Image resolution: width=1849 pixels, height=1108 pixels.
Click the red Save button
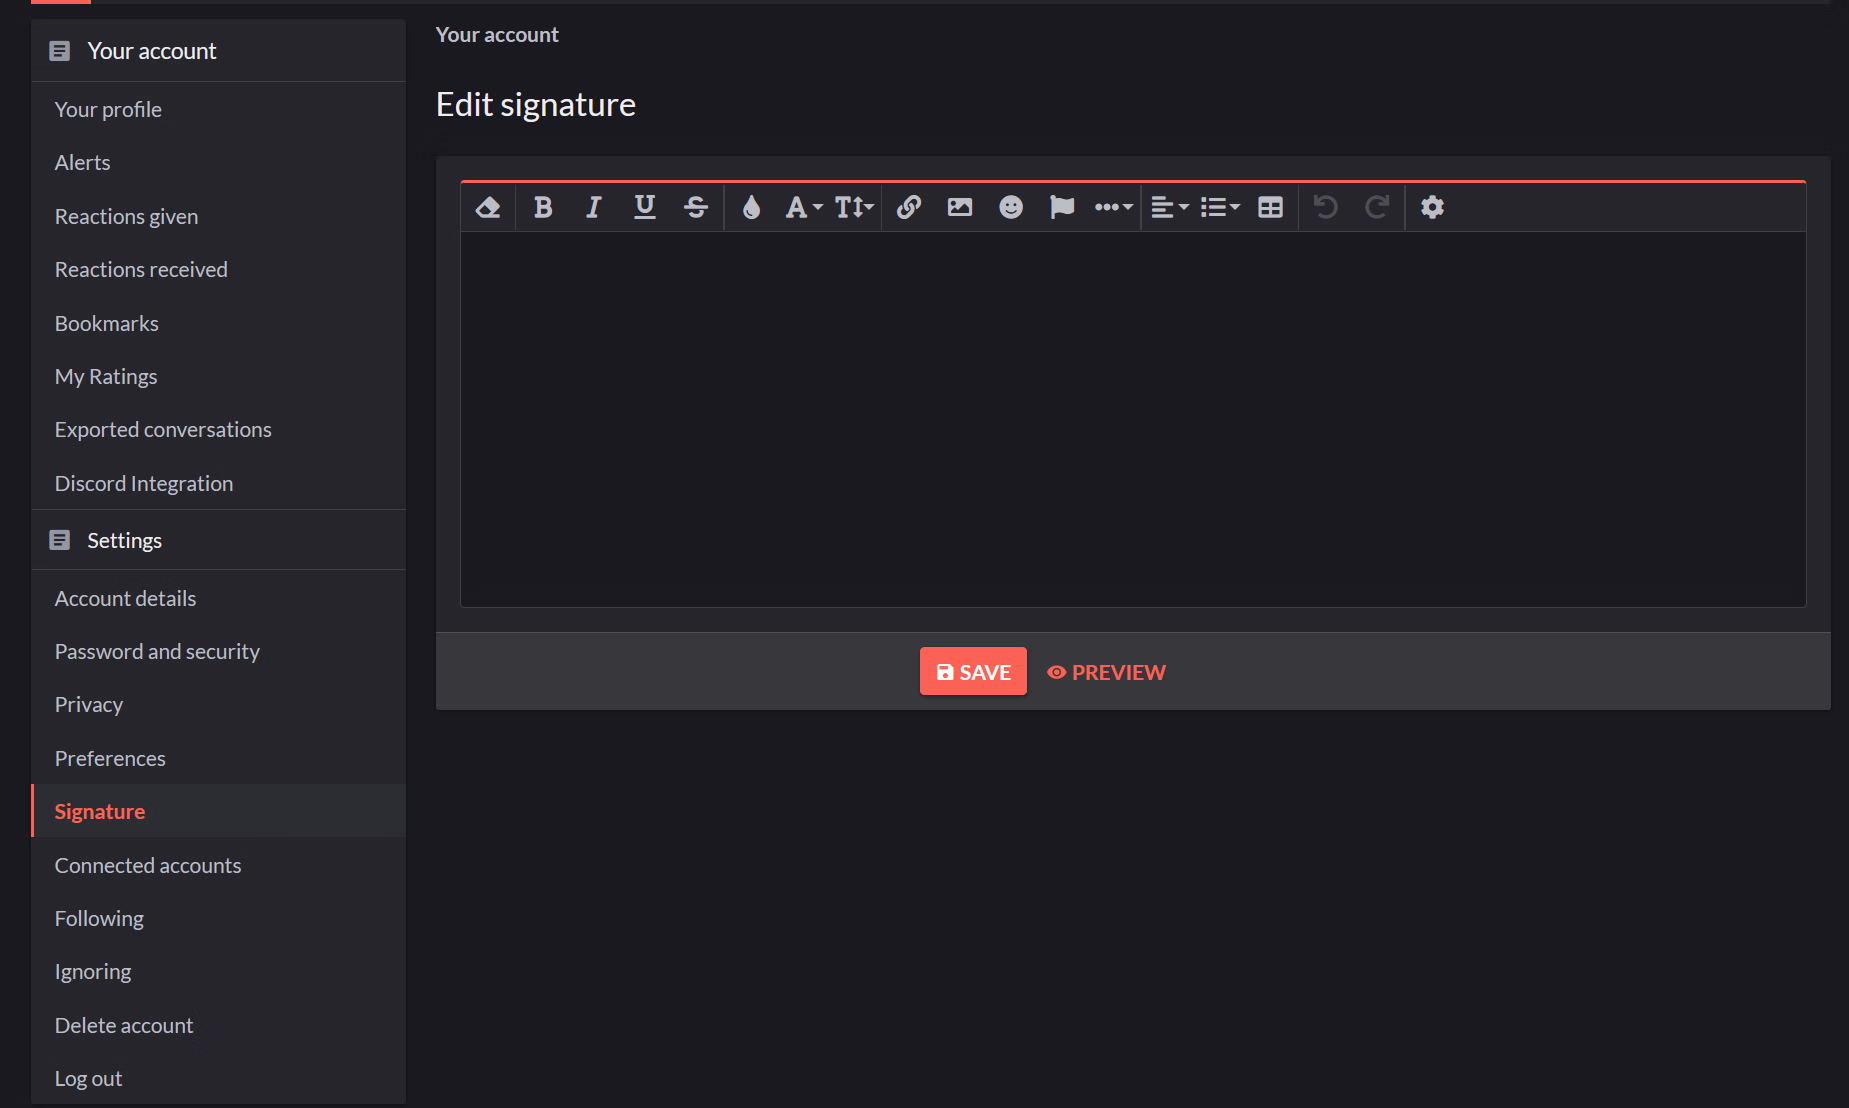(973, 672)
